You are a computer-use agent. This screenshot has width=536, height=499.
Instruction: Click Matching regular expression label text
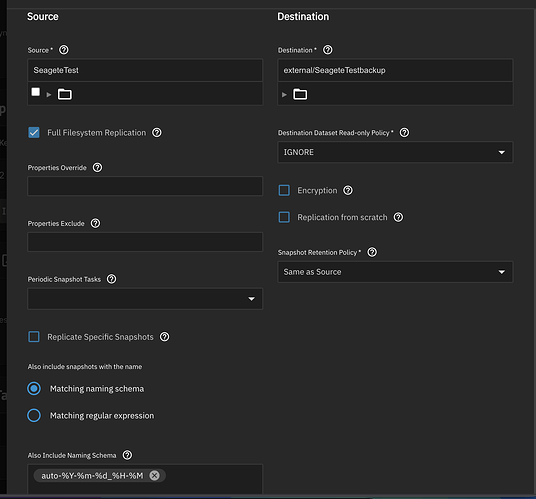pyautogui.click(x=102, y=416)
